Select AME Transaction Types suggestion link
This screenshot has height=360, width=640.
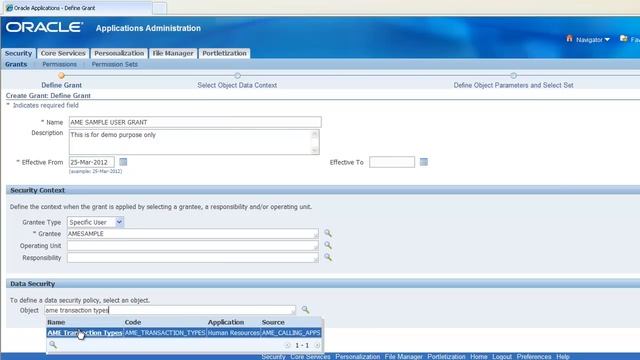(85, 333)
